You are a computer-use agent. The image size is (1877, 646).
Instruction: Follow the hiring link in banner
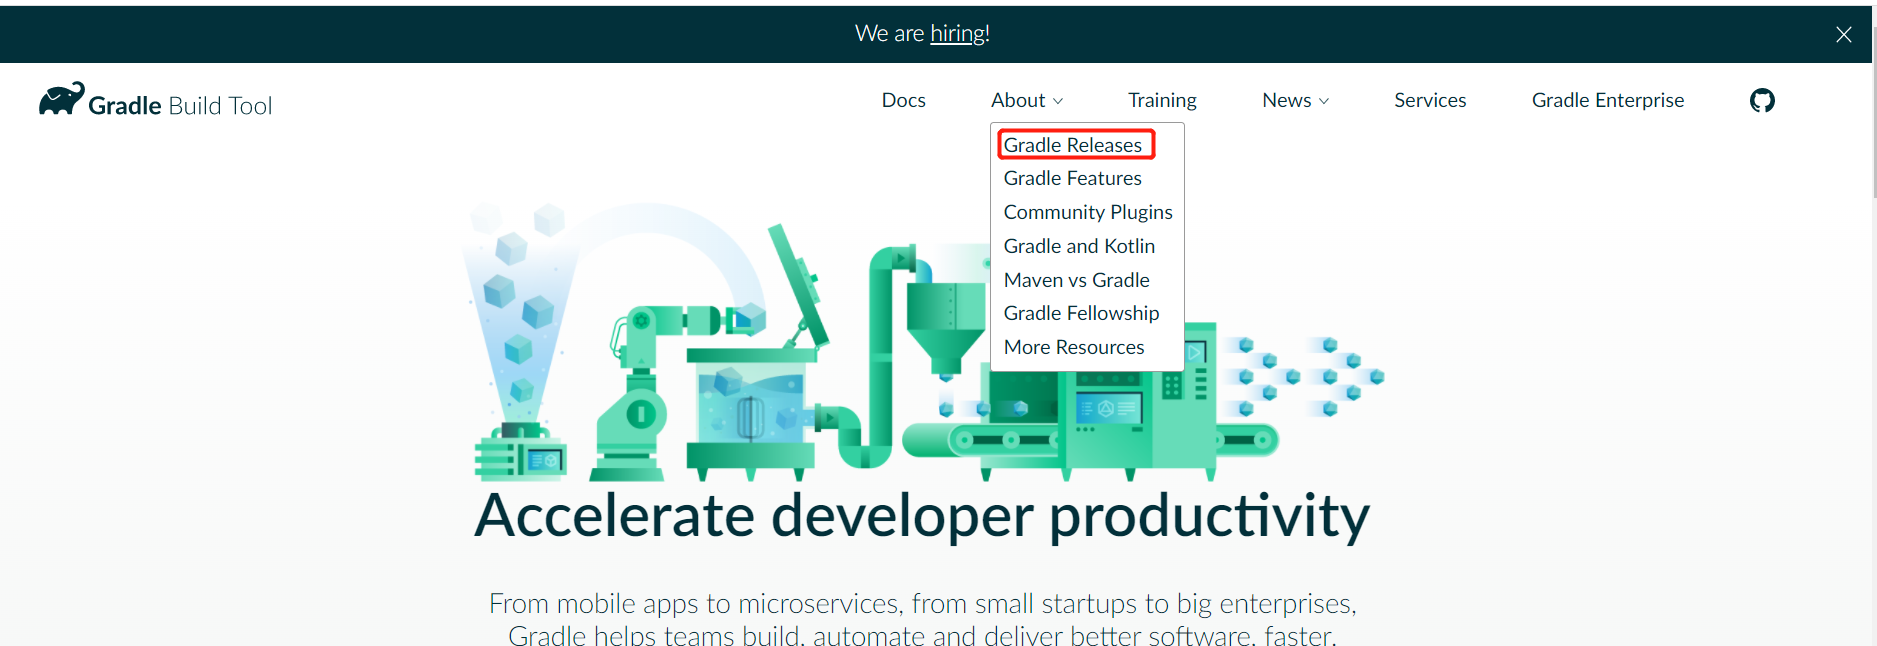coord(957,33)
